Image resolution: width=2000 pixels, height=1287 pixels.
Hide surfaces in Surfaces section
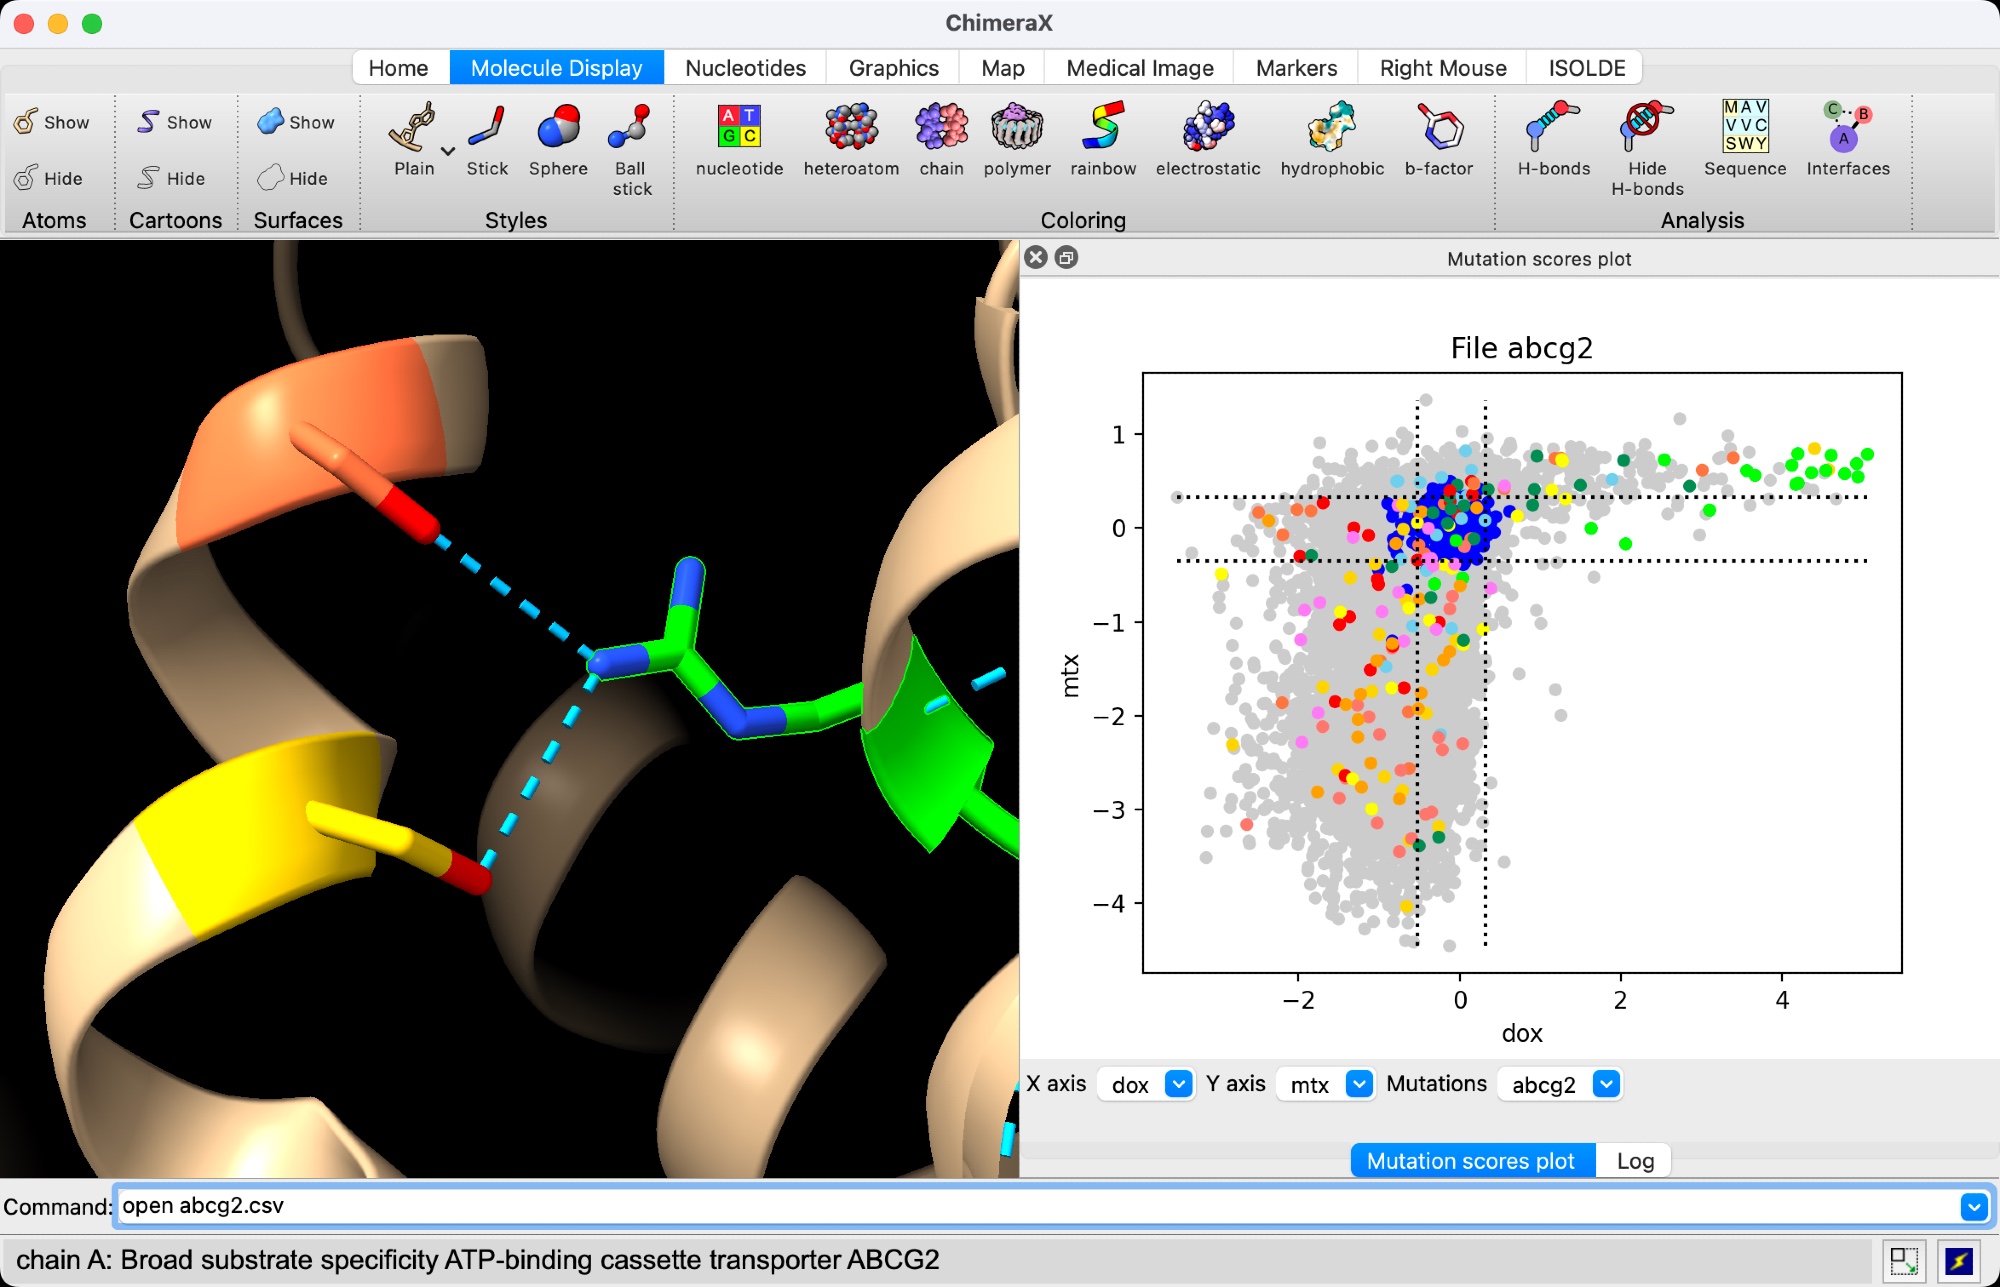point(293,178)
